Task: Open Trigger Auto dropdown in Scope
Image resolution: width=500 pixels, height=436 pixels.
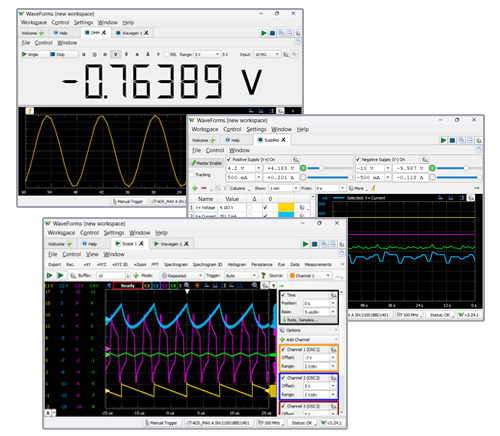Action: [241, 276]
